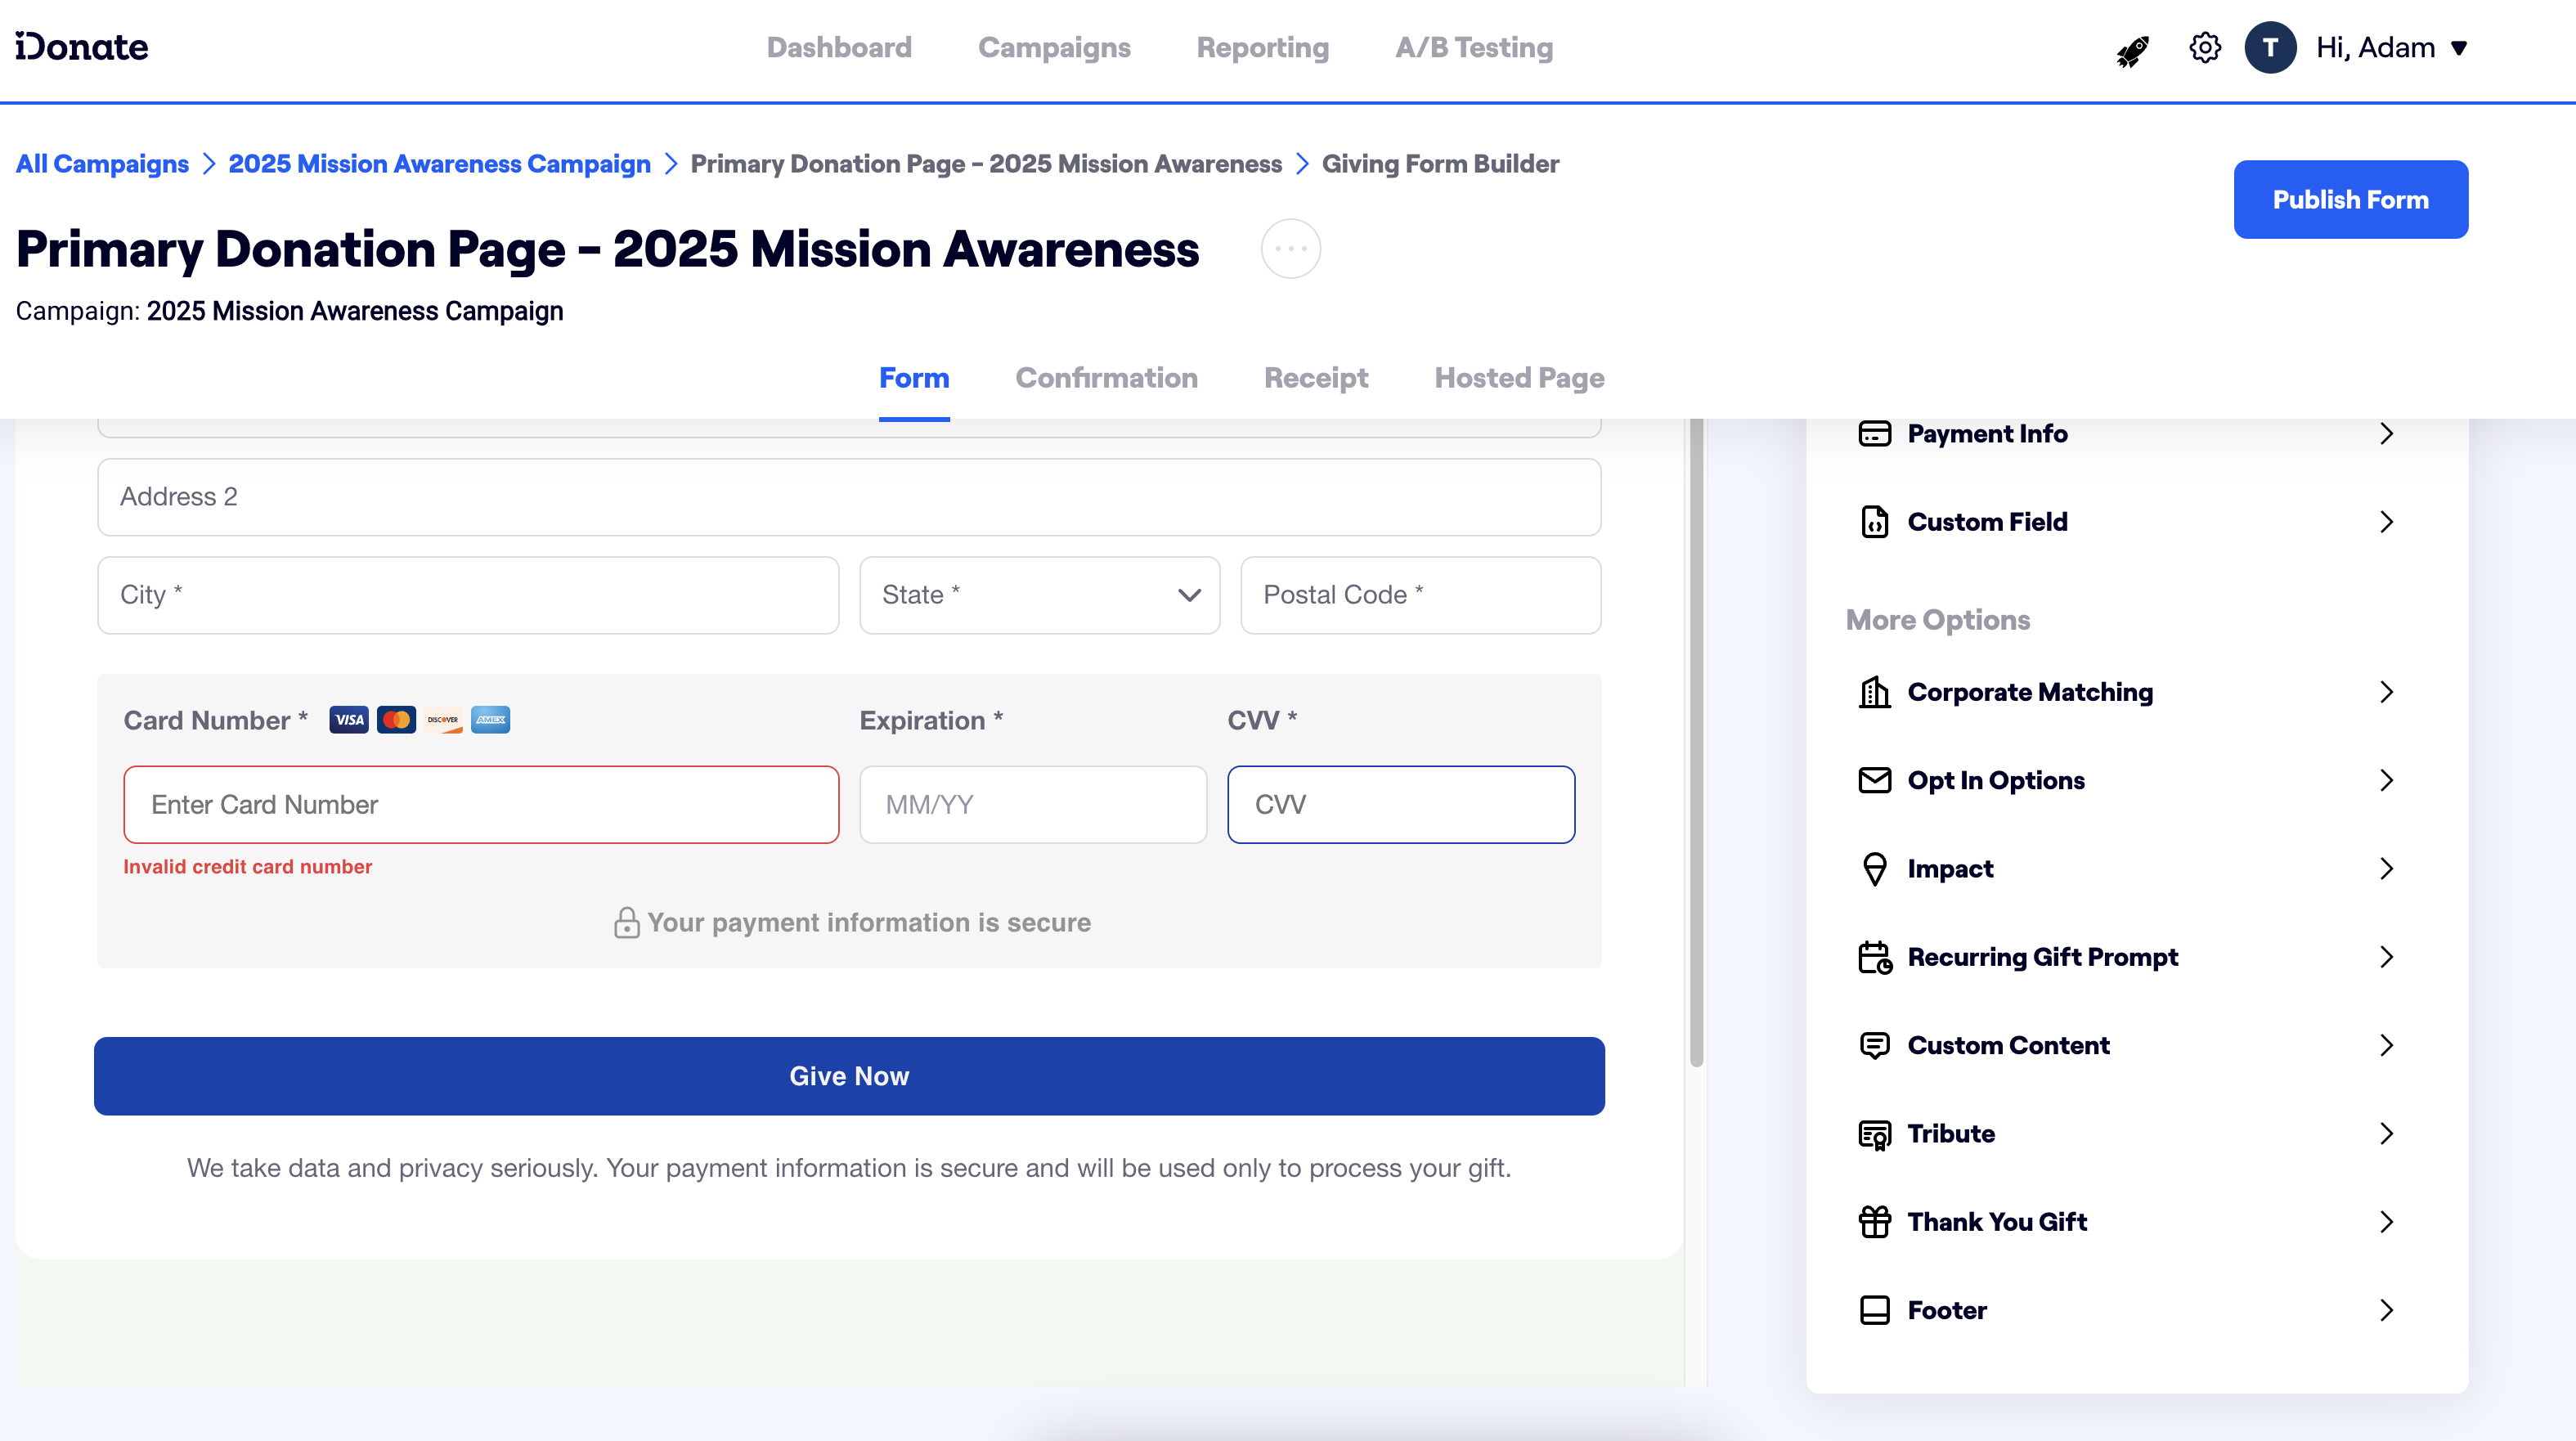Click the Publish Form button
Image resolution: width=2576 pixels, height=1441 pixels.
[2350, 199]
